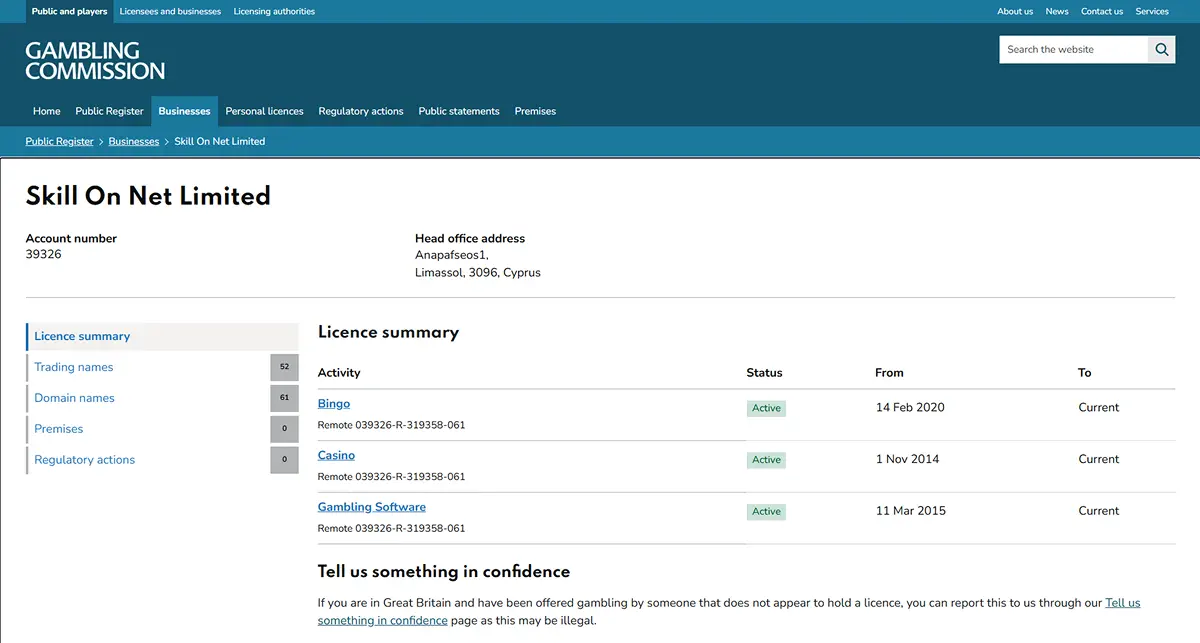Image resolution: width=1200 pixels, height=643 pixels.
Task: Open the Gambling Software activity link
Action: pyautogui.click(x=372, y=507)
